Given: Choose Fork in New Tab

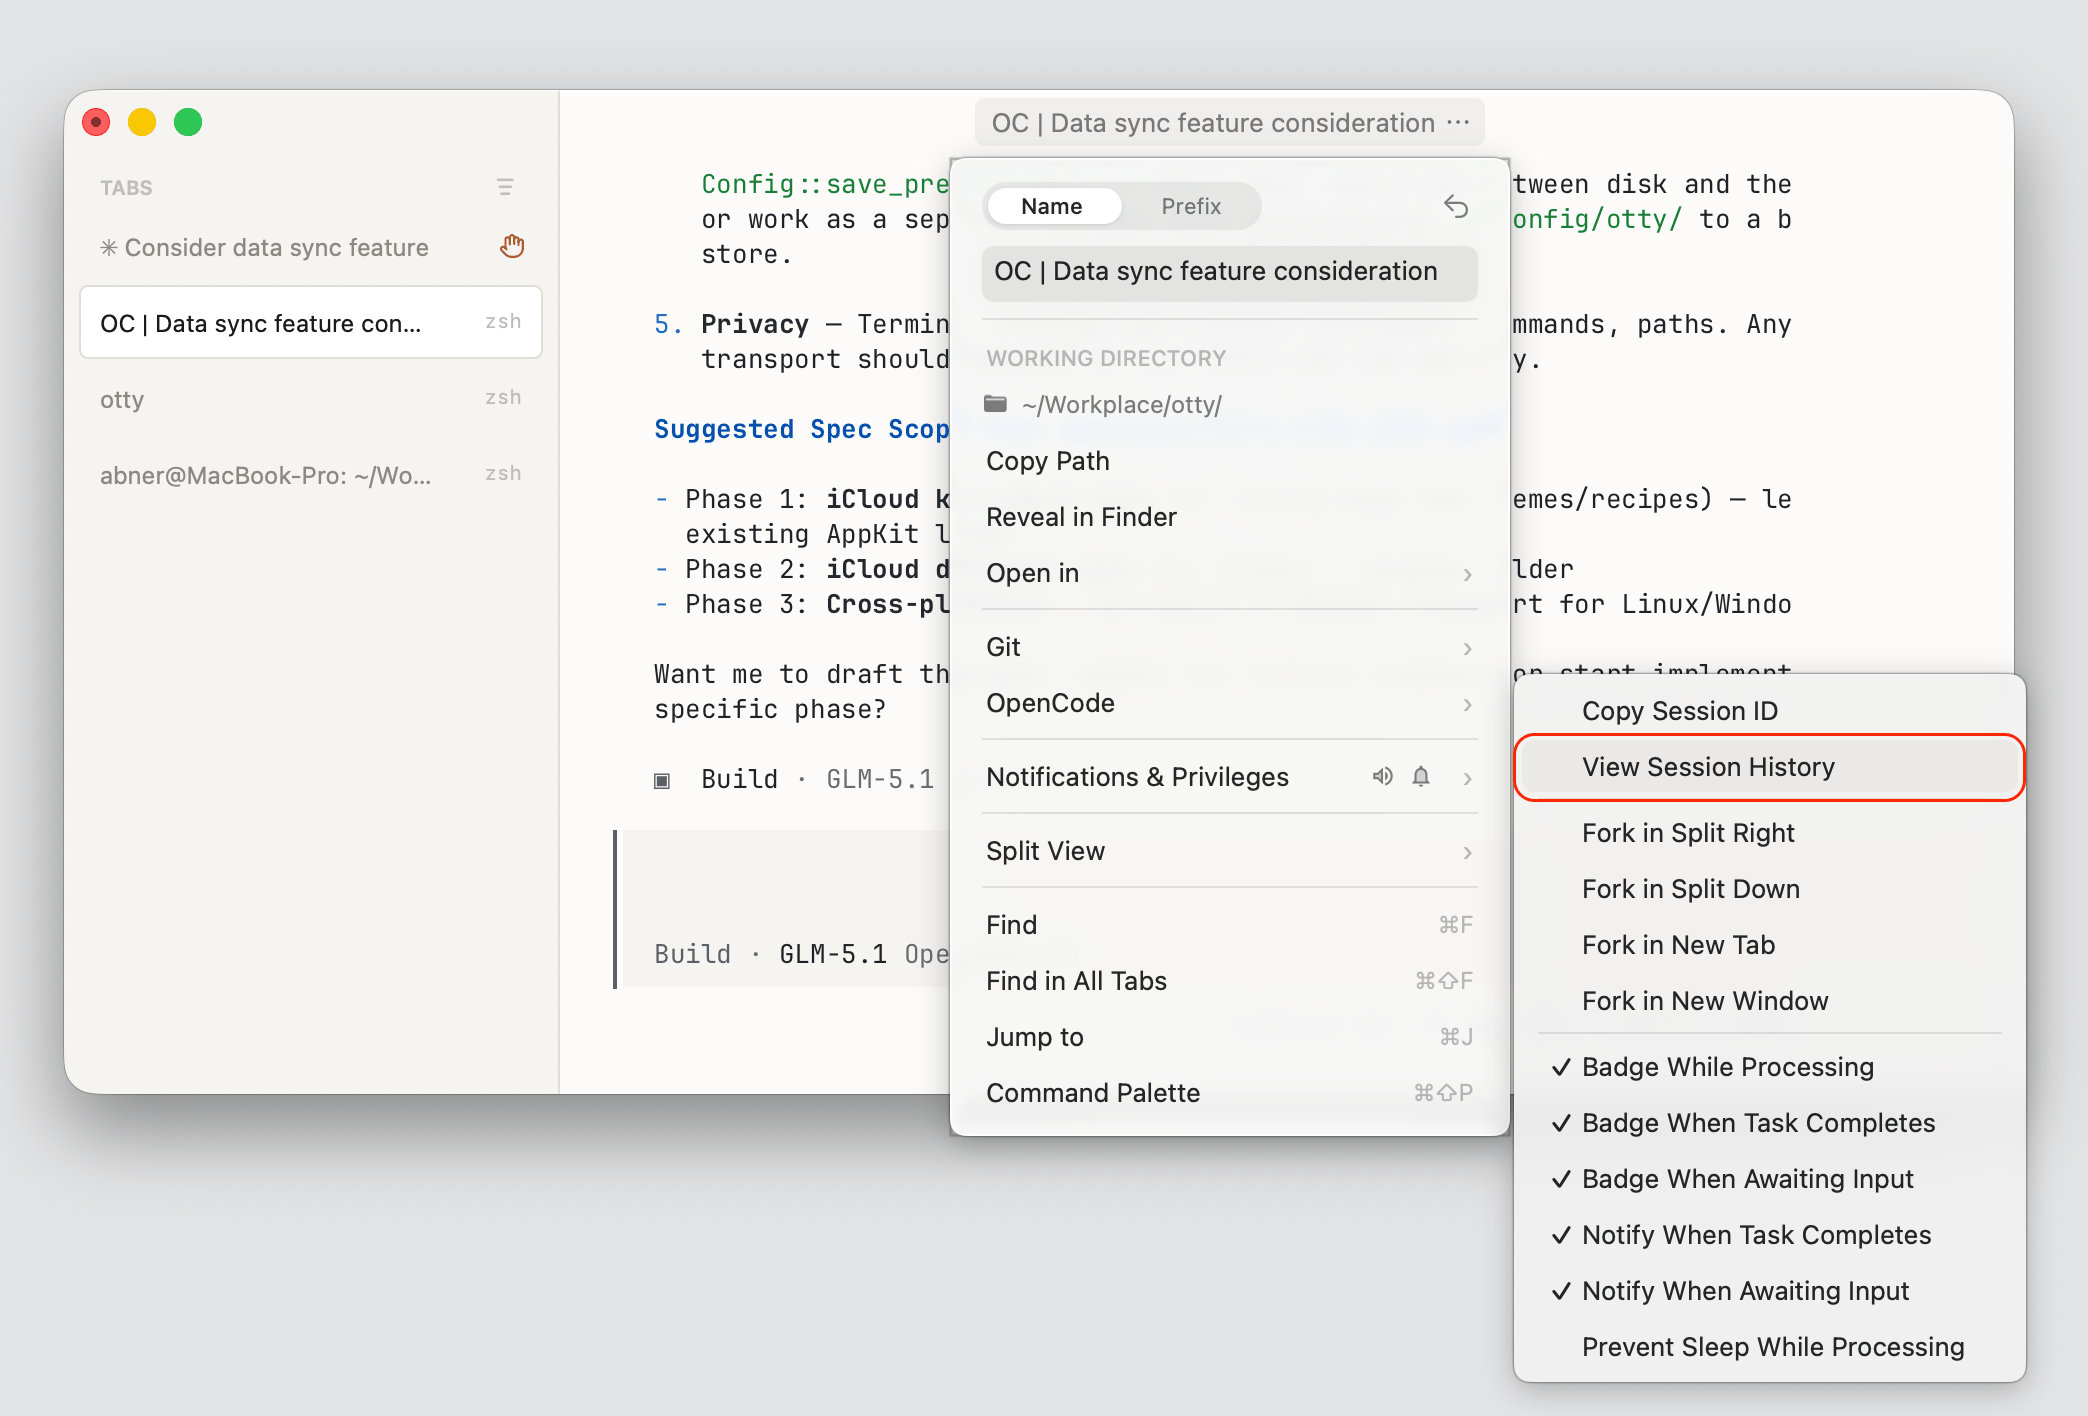Looking at the screenshot, I should 1770,944.
